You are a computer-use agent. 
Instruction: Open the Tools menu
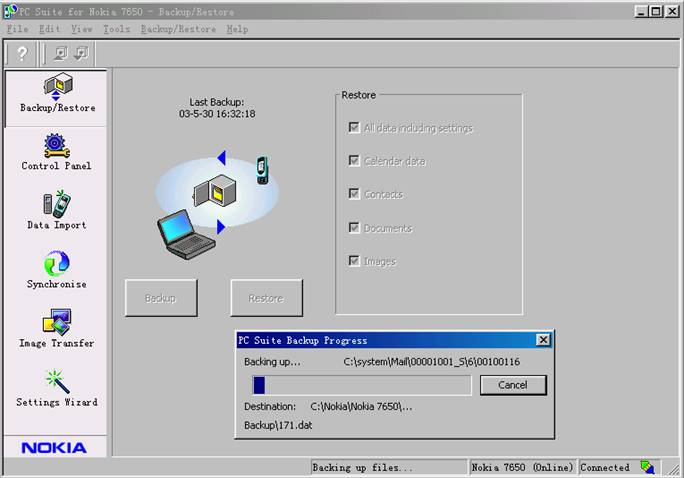pos(116,29)
